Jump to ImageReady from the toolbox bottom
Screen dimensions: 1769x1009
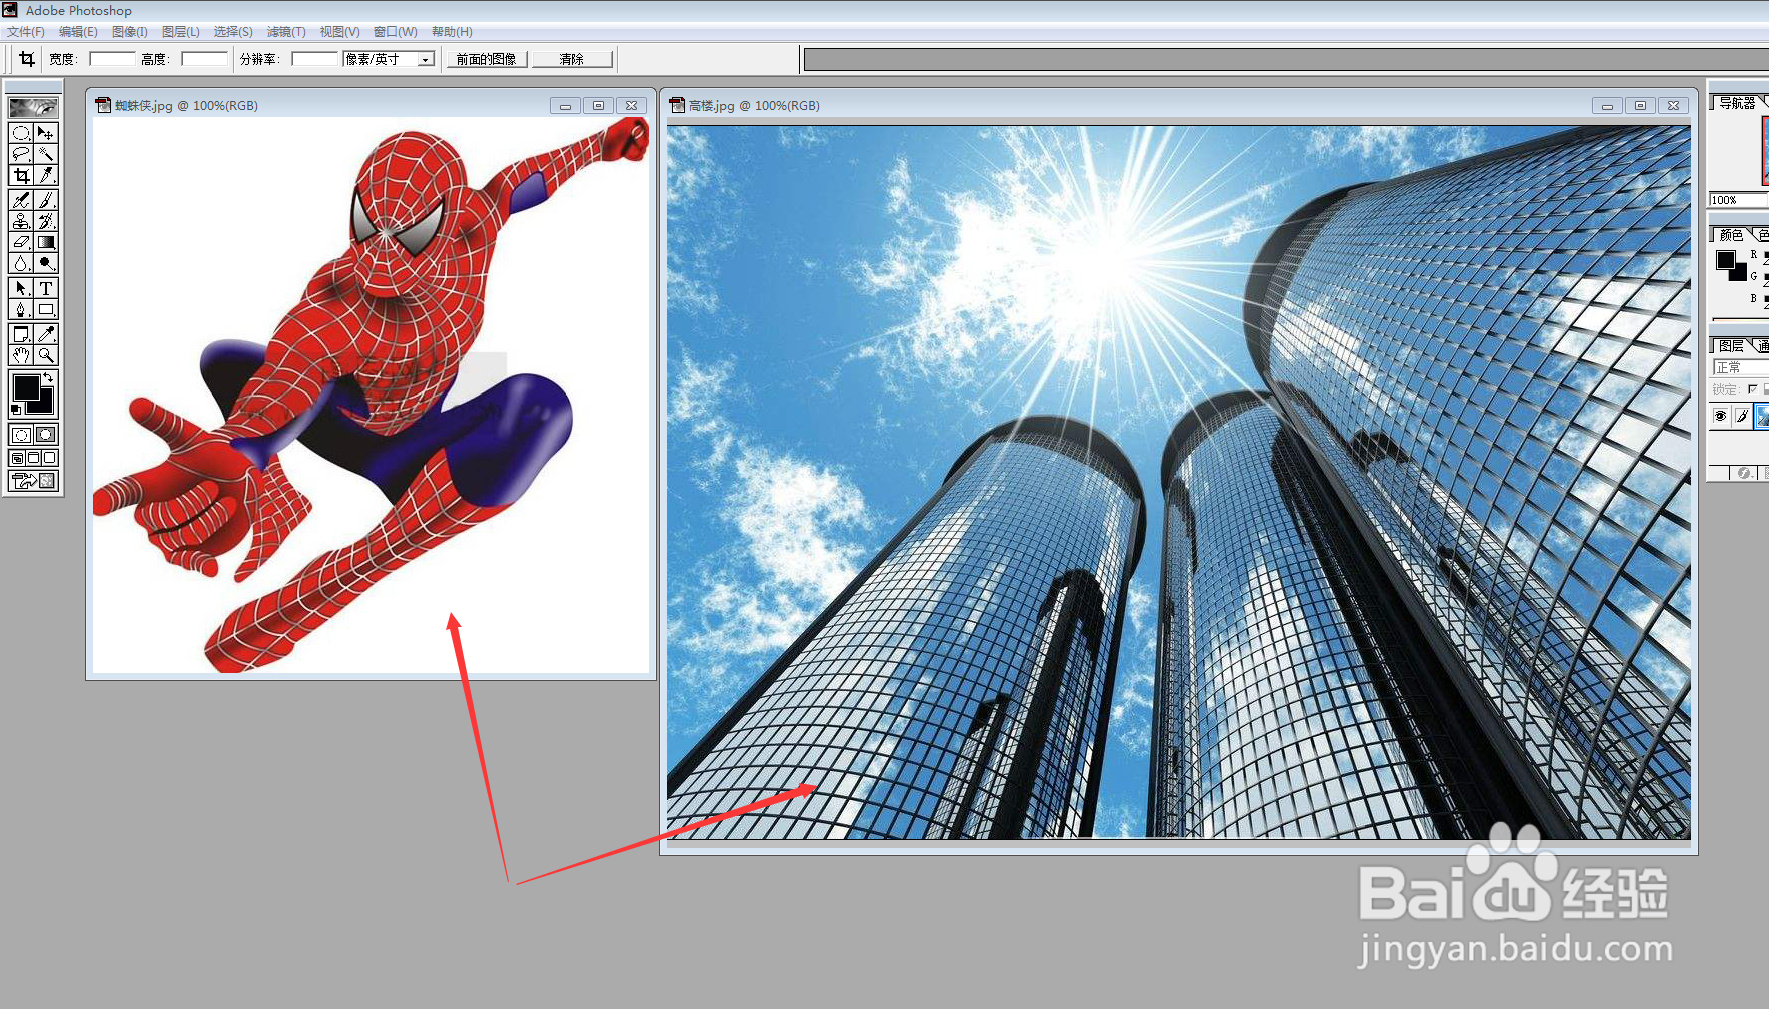[x=33, y=481]
